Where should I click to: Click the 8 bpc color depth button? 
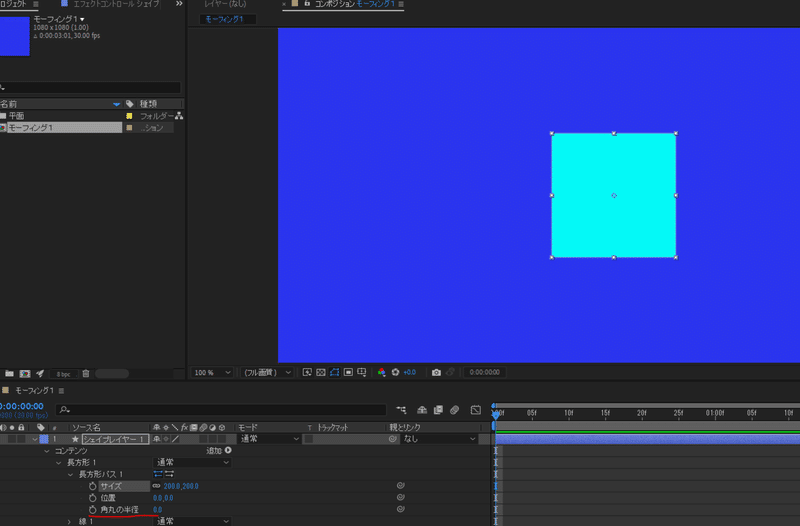64,374
